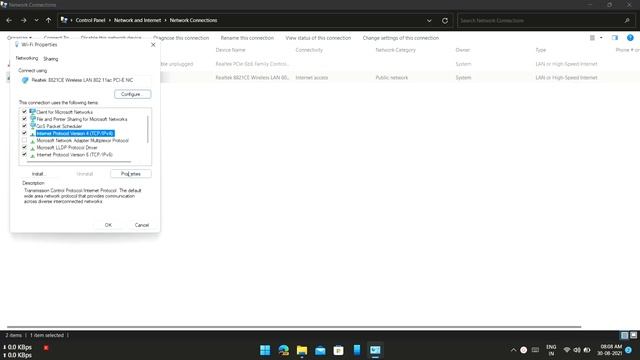640x360 pixels.
Task: Launch Microsoft Edge from the taskbar
Action: coord(283,350)
